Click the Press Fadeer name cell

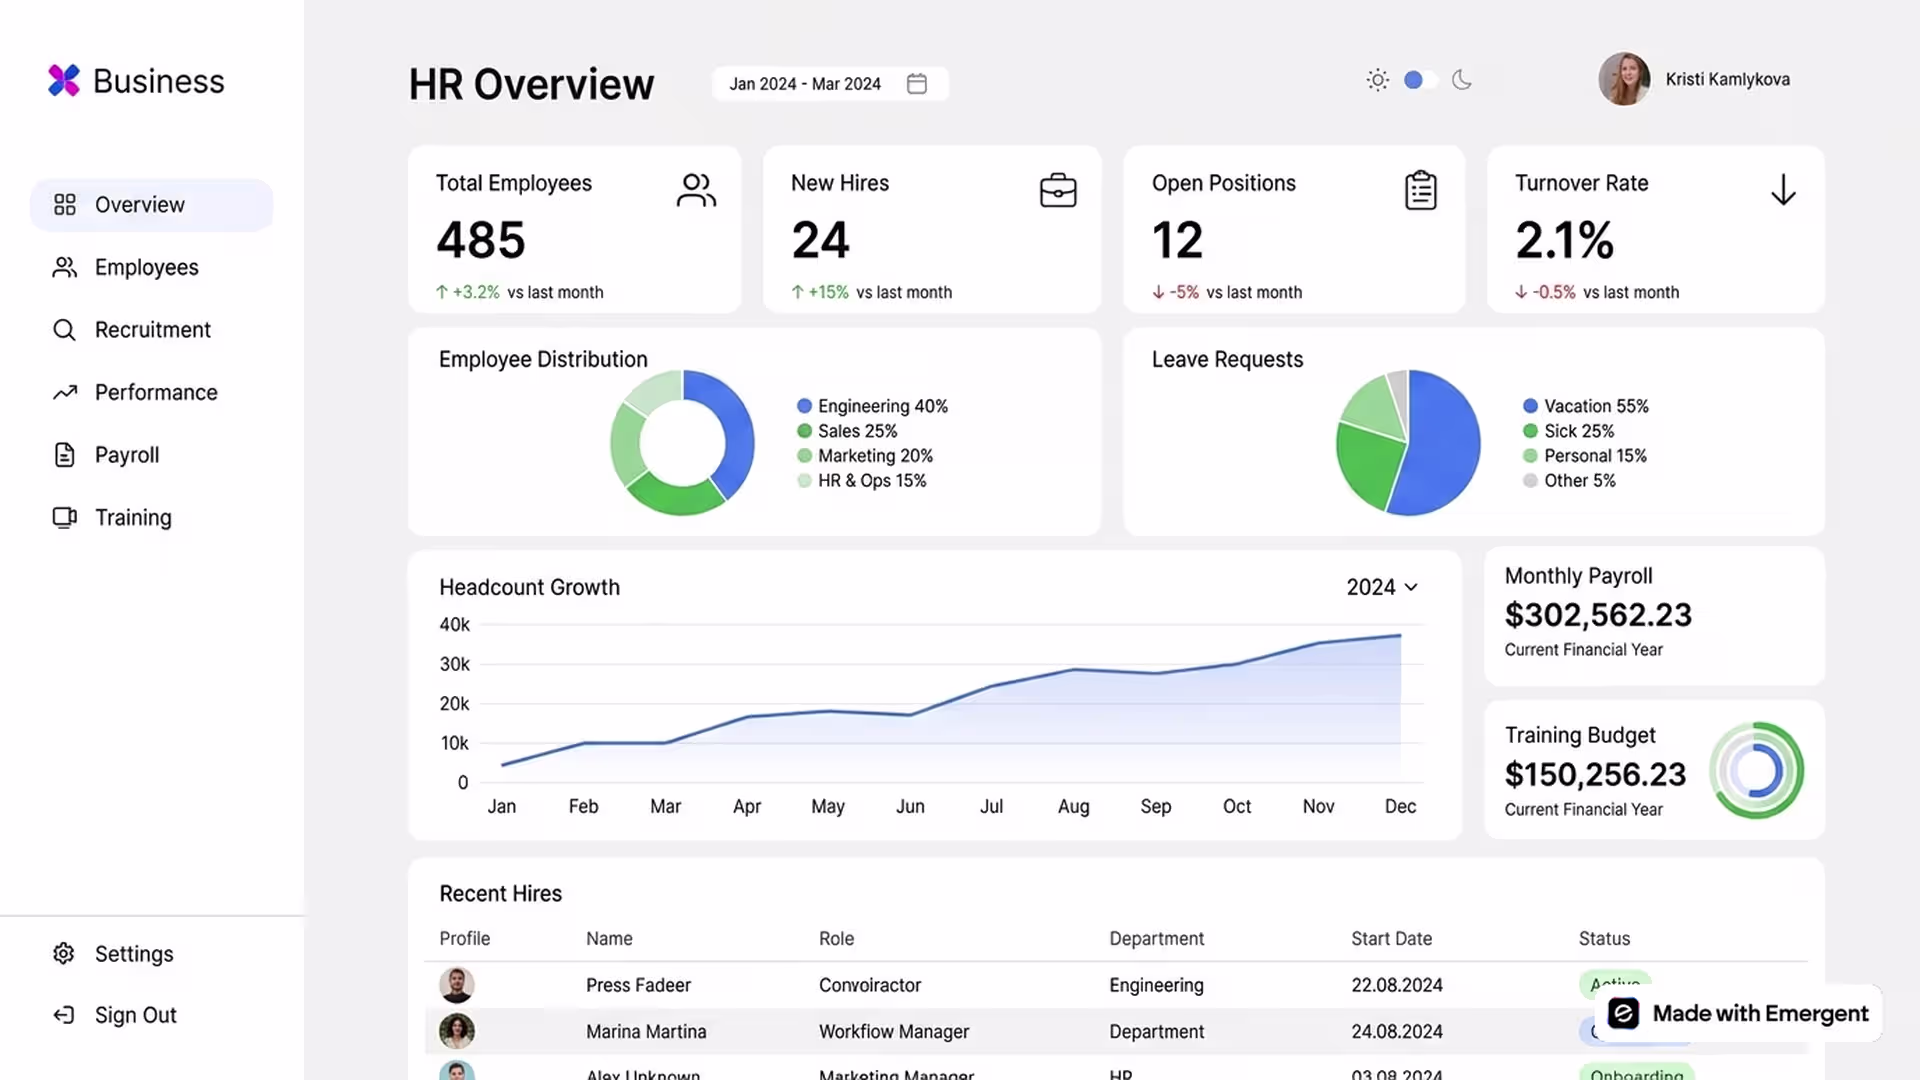pyautogui.click(x=638, y=985)
